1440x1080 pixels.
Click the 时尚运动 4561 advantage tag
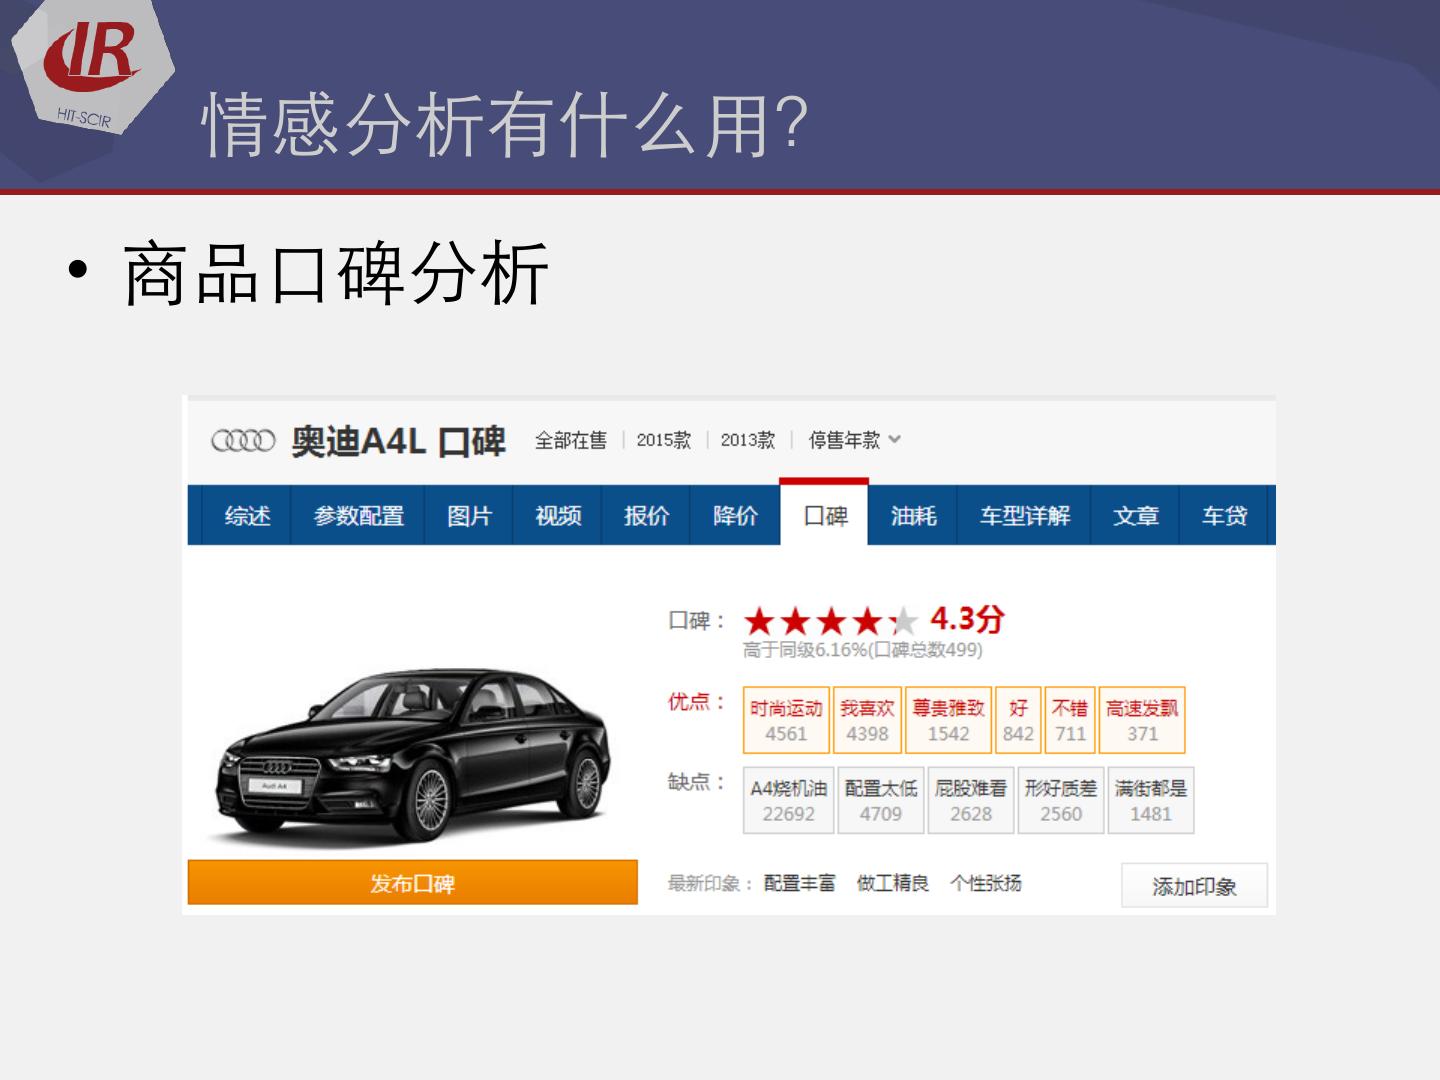pyautogui.click(x=786, y=720)
